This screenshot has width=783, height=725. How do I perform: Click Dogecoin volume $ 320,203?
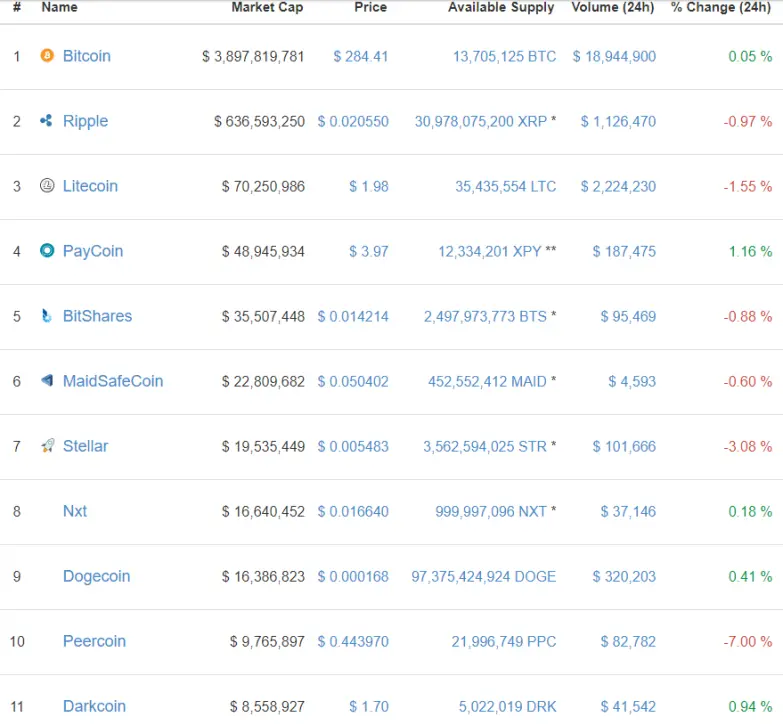click(624, 576)
